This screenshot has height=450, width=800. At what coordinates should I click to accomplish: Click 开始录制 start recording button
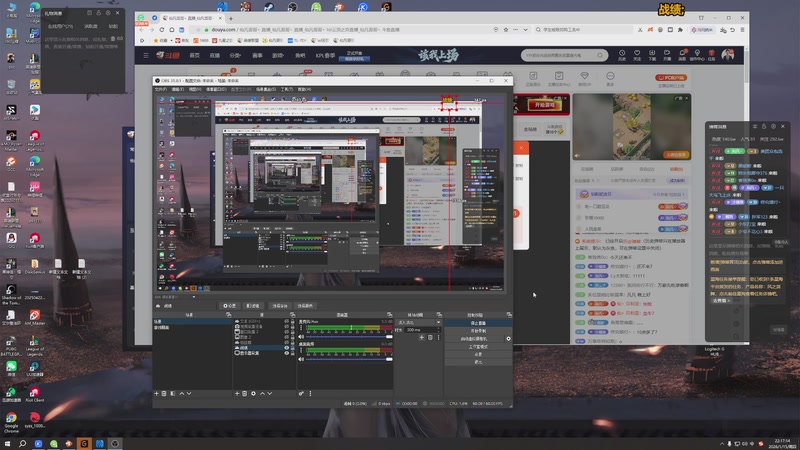478,331
